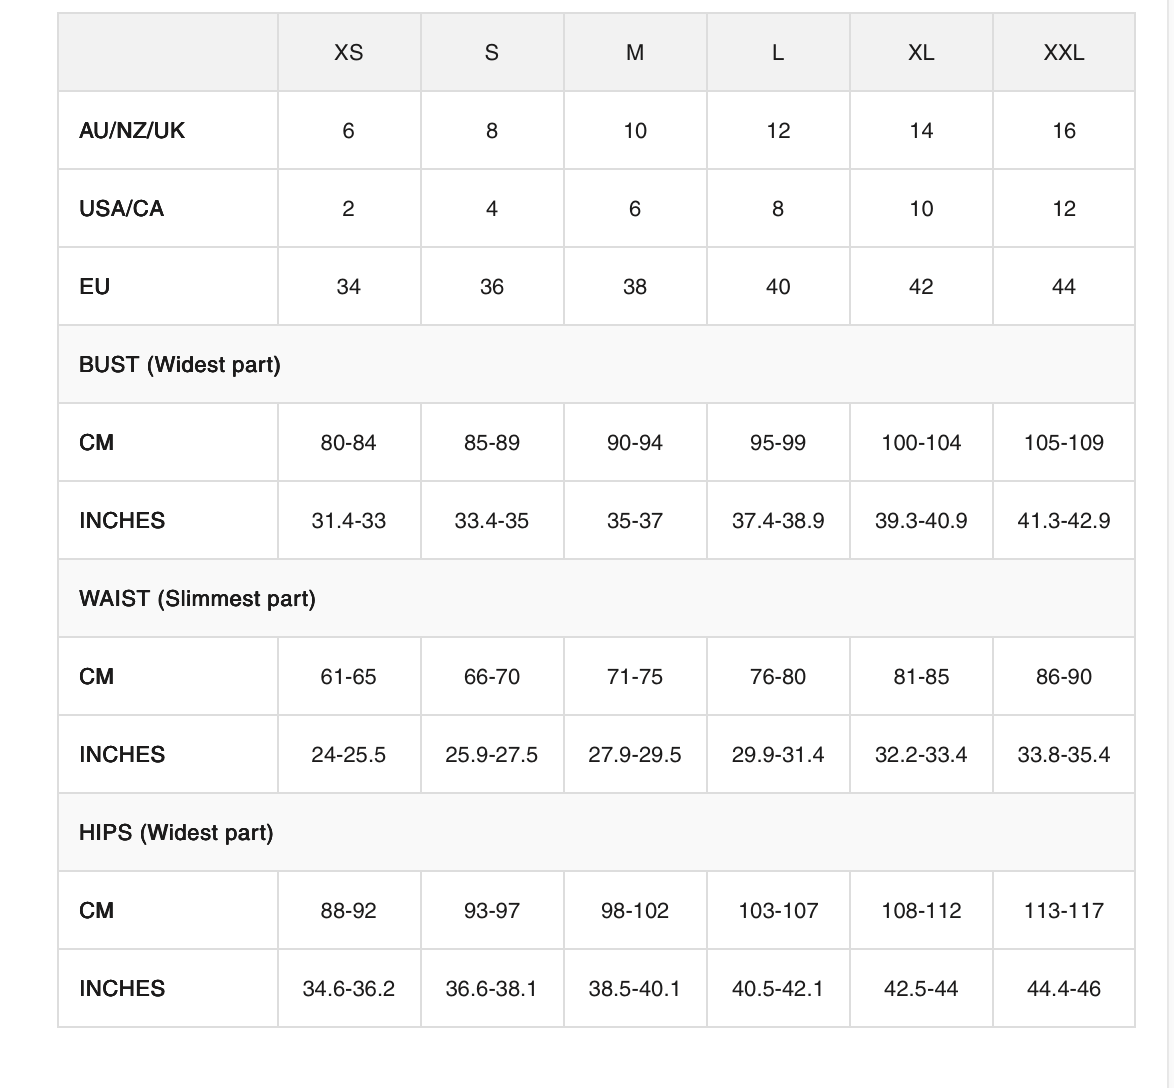Image resolution: width=1174 pixels, height=1088 pixels.
Task: Click the BUST (Widest part) section heading
Action: pyautogui.click(x=180, y=365)
